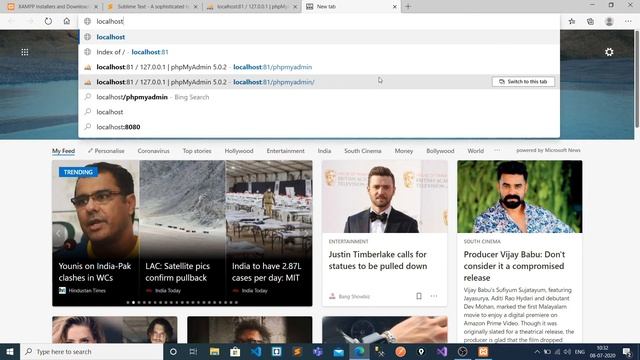Open the Entertainment feed category
The image size is (640, 360).
click(x=285, y=151)
